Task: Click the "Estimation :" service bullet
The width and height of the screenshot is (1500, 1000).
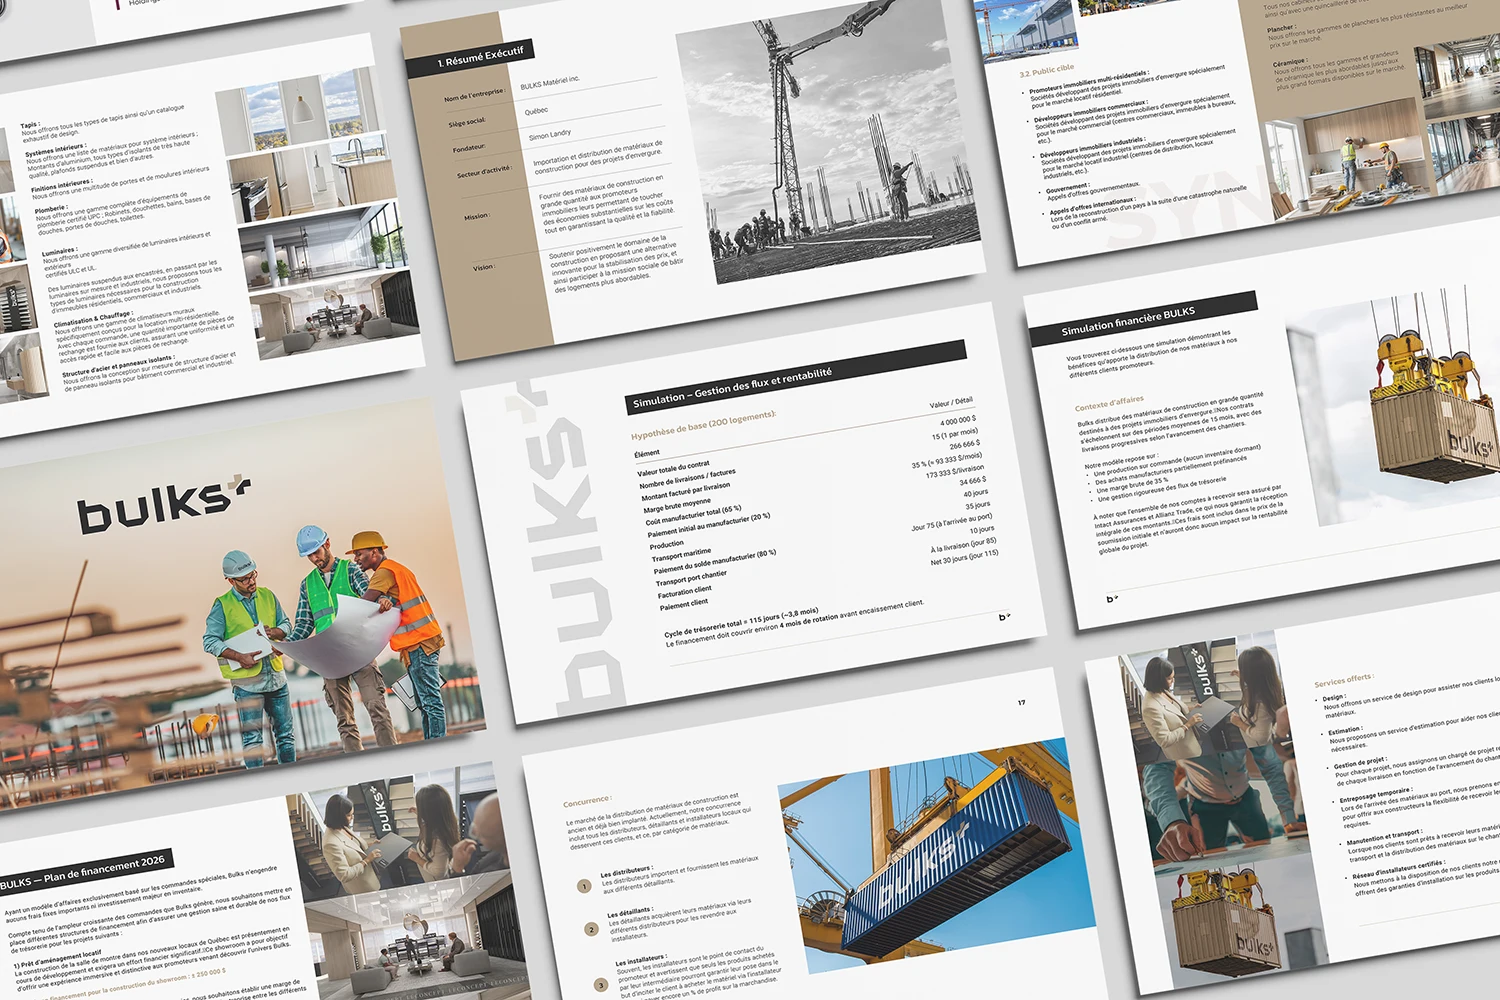Action: point(1345,731)
